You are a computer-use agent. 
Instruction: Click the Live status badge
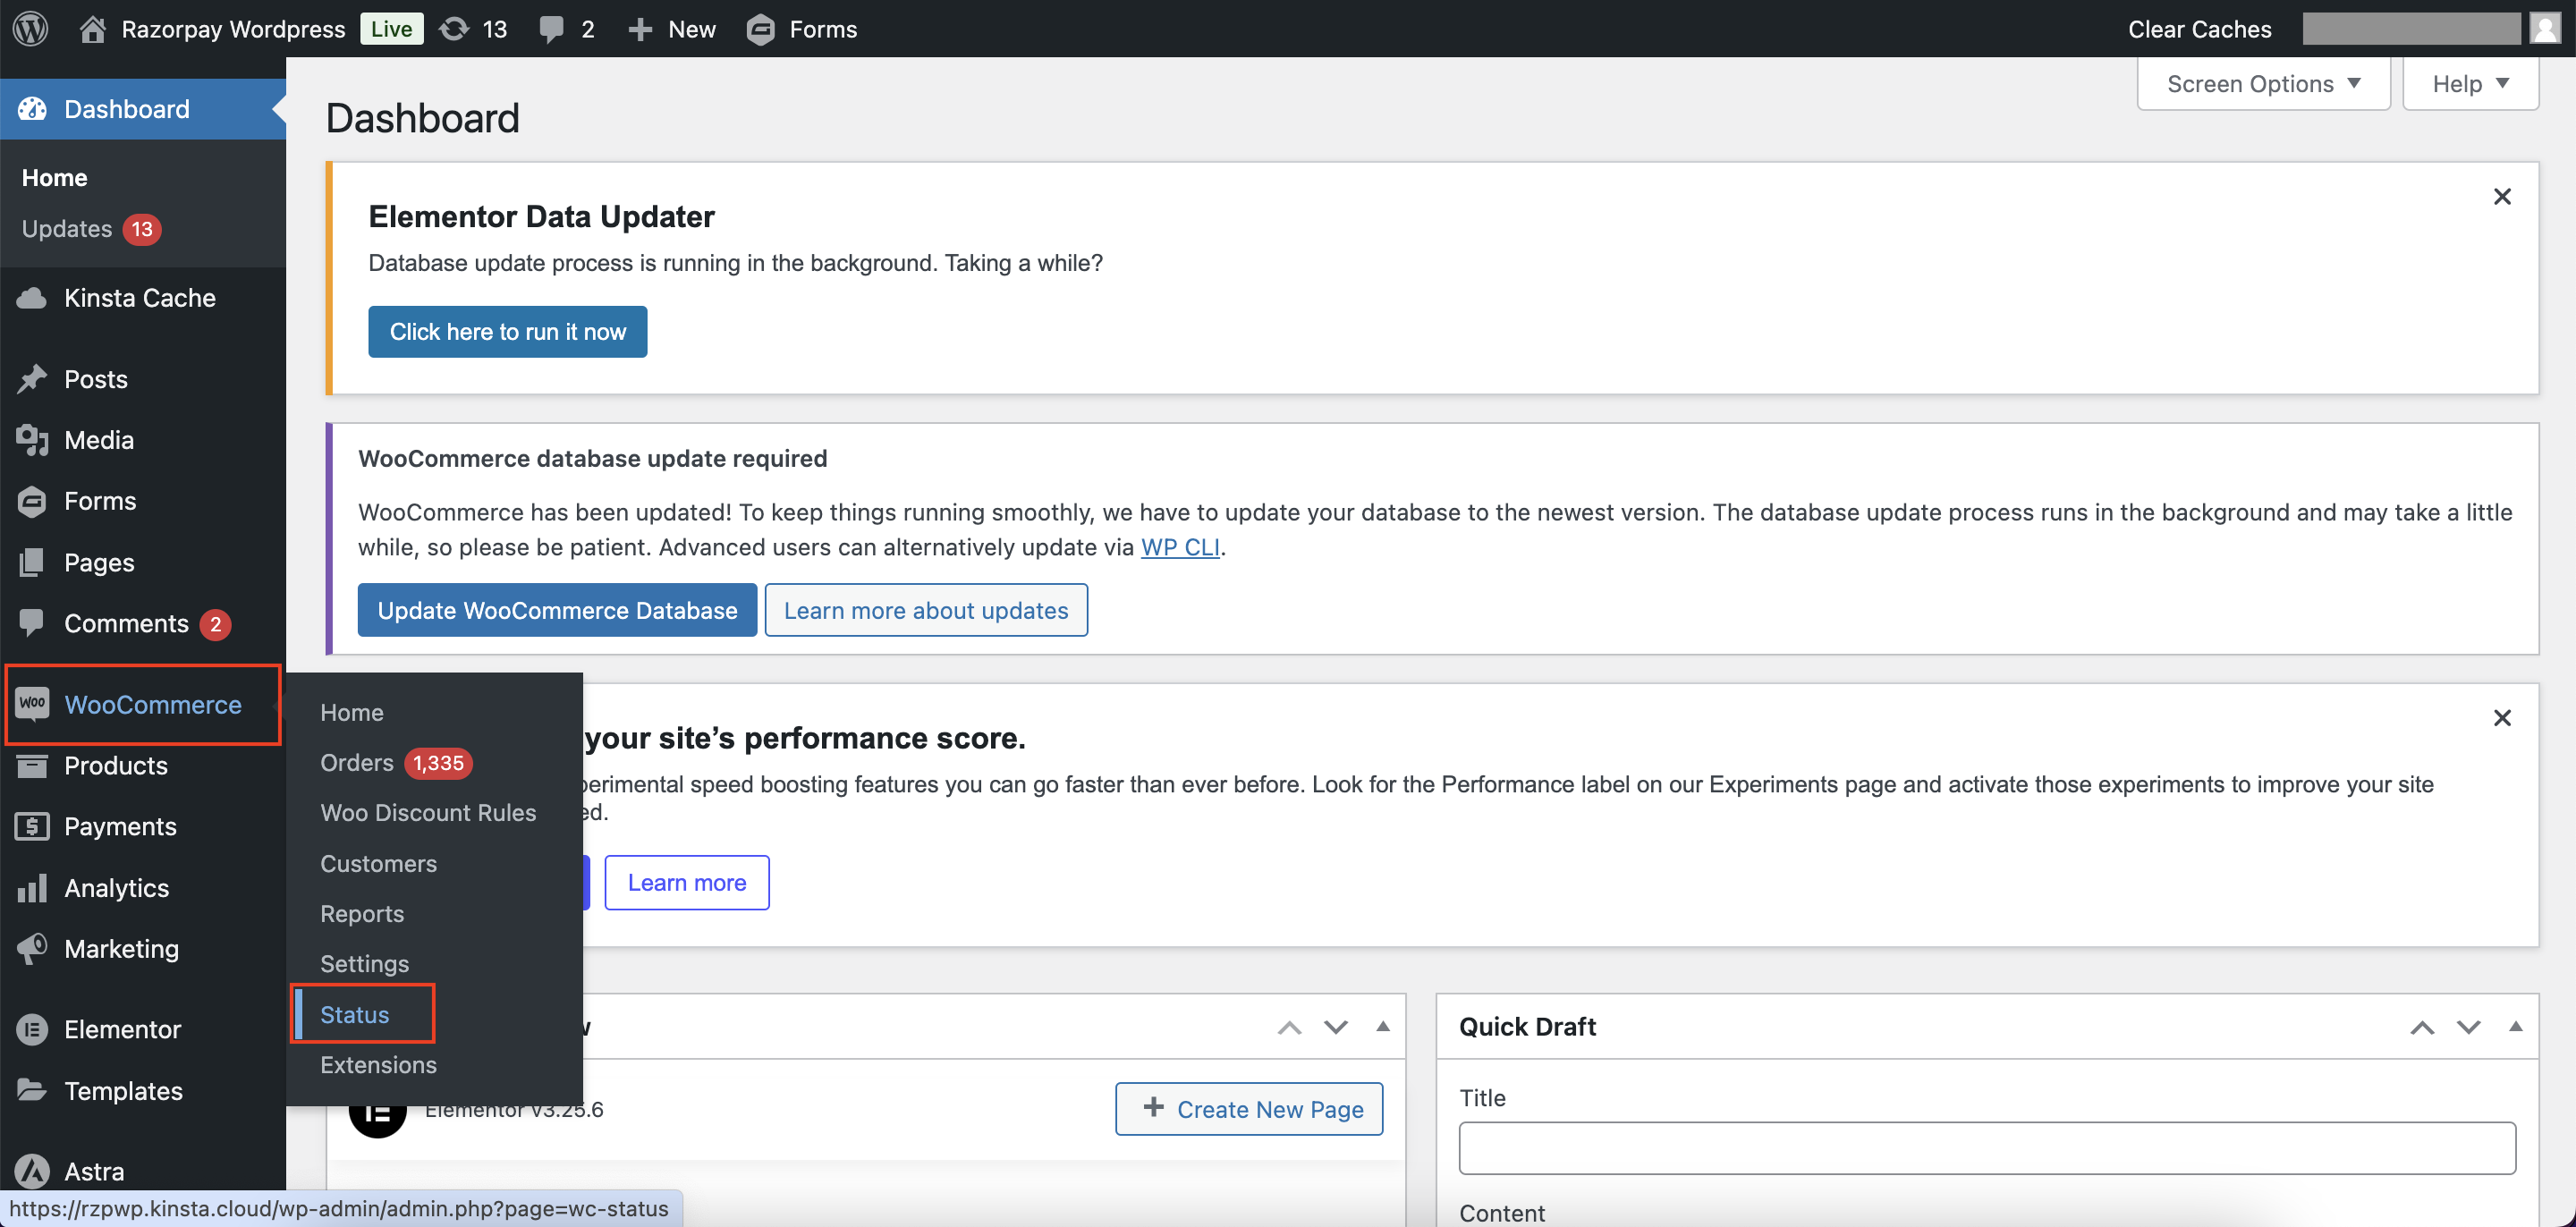point(391,28)
